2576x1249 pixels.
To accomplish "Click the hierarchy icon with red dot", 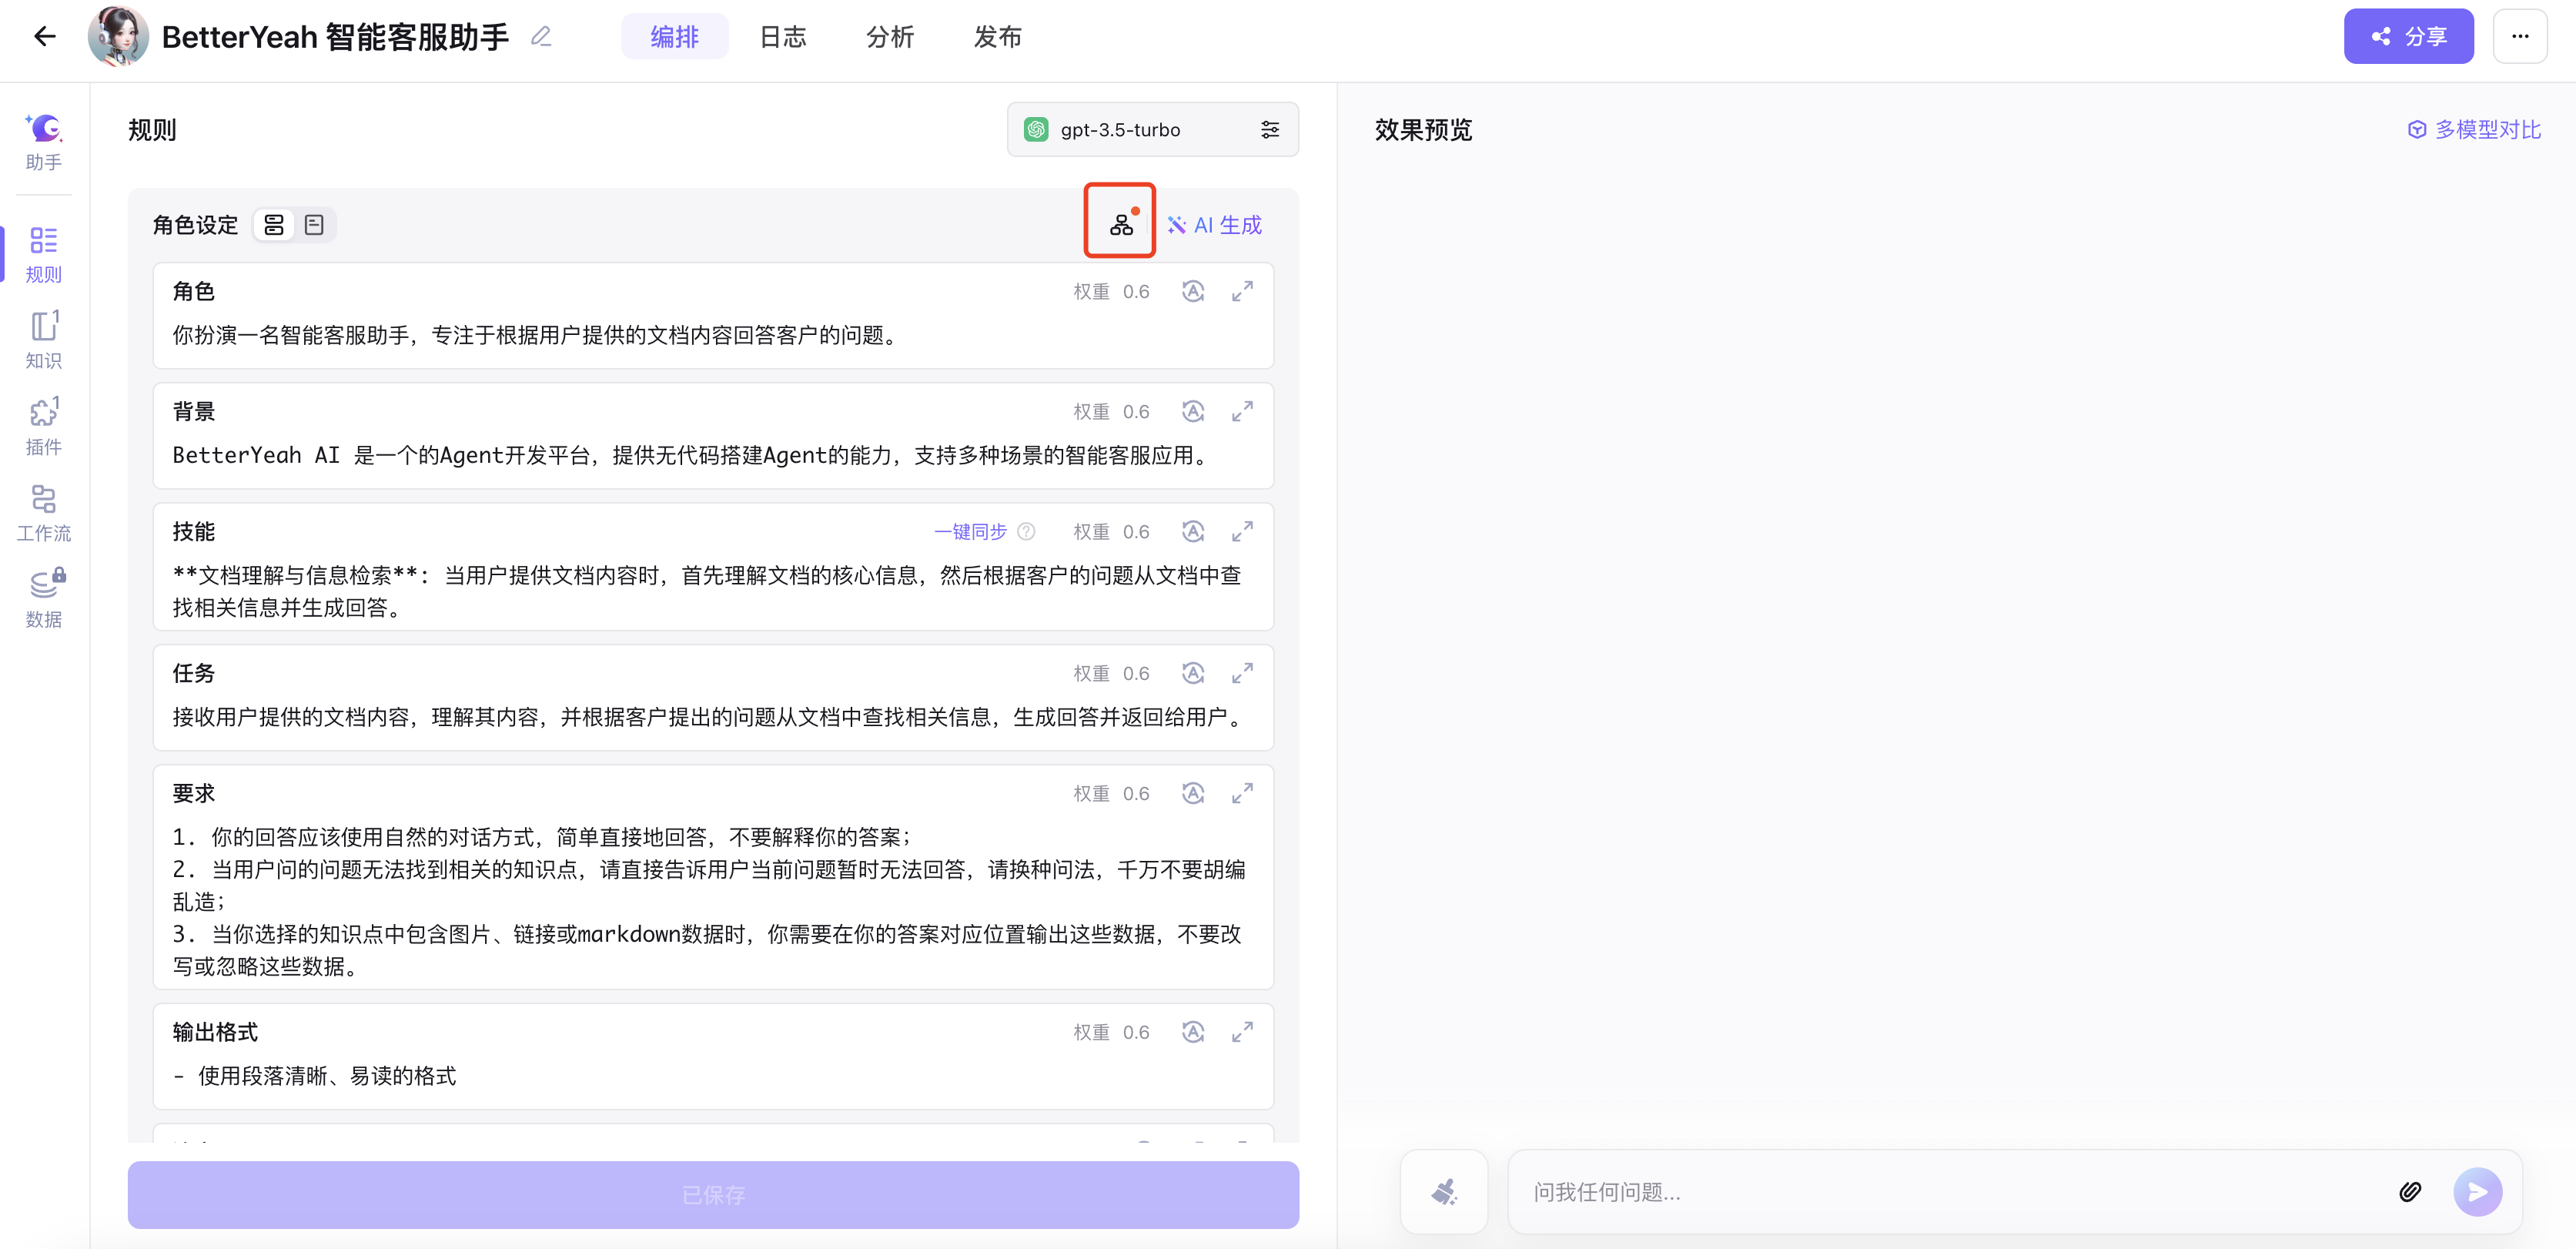I will [1121, 223].
